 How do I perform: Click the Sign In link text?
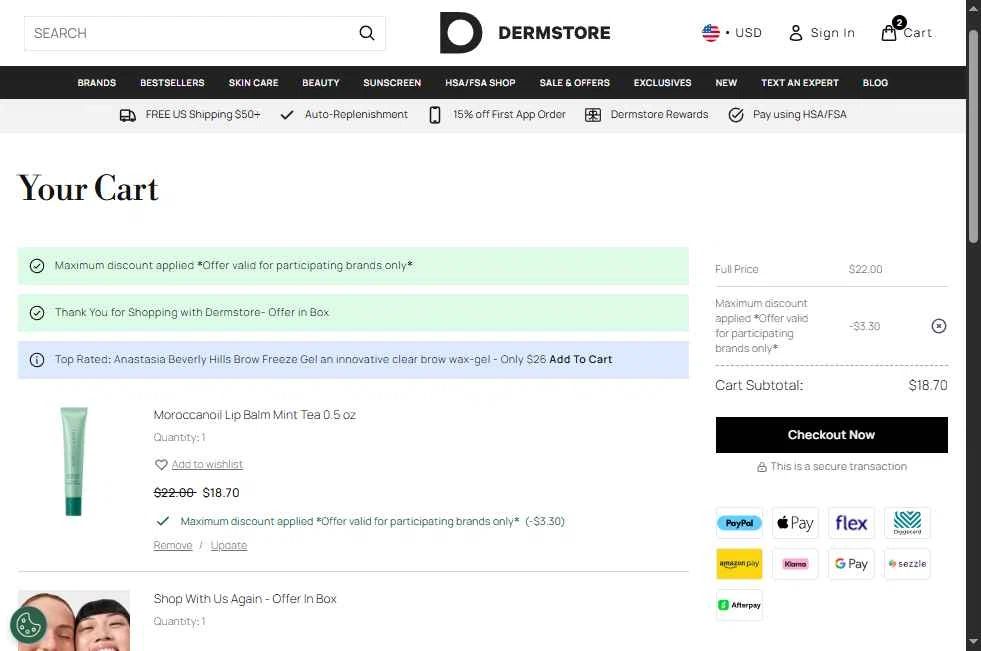click(832, 33)
